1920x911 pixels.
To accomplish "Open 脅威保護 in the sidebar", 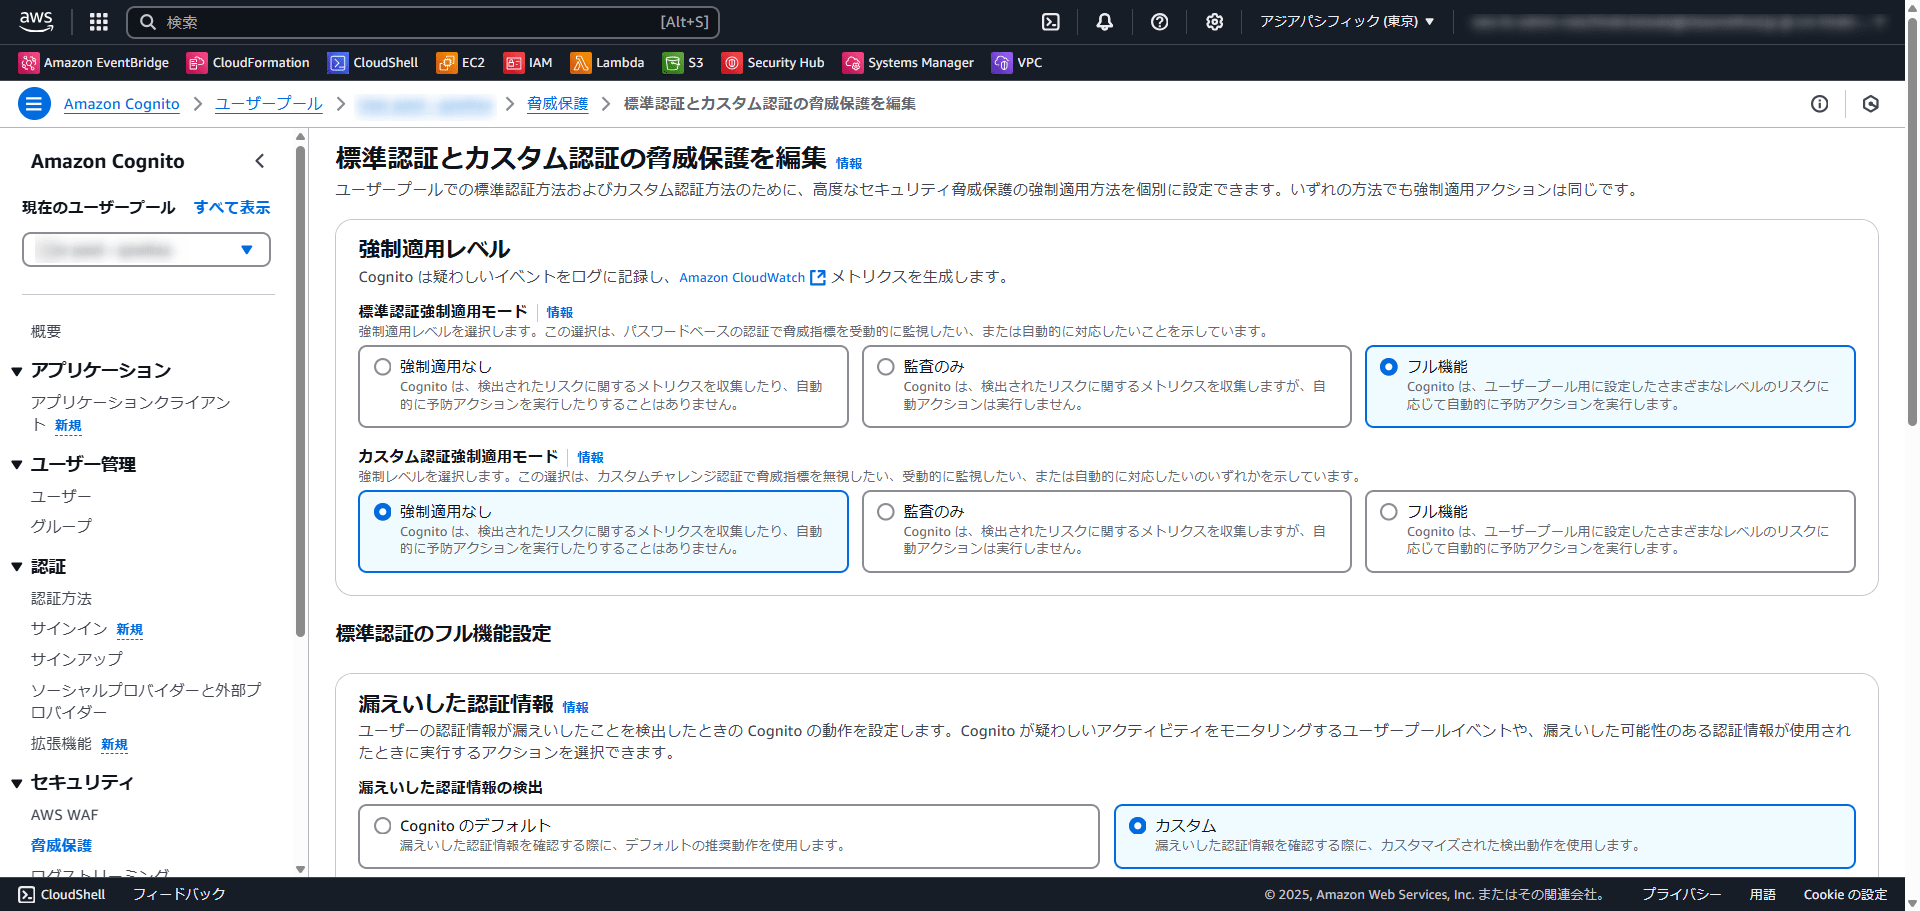I will click(61, 845).
